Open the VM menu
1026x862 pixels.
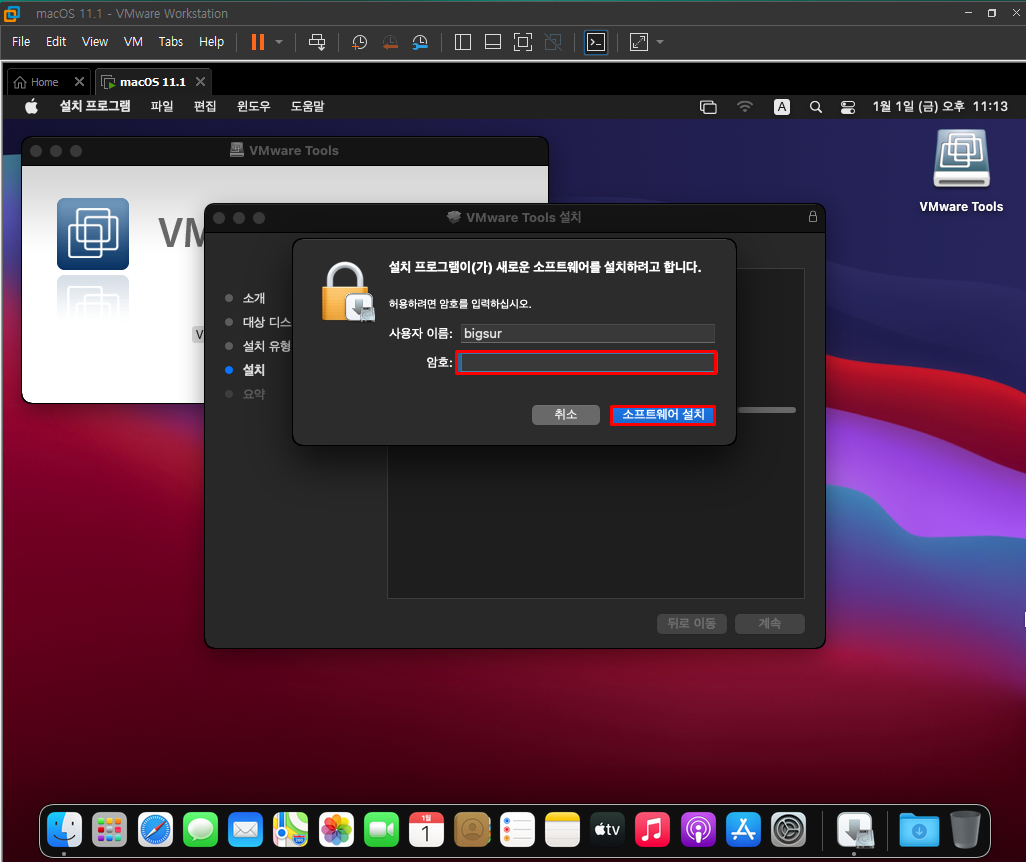point(133,42)
